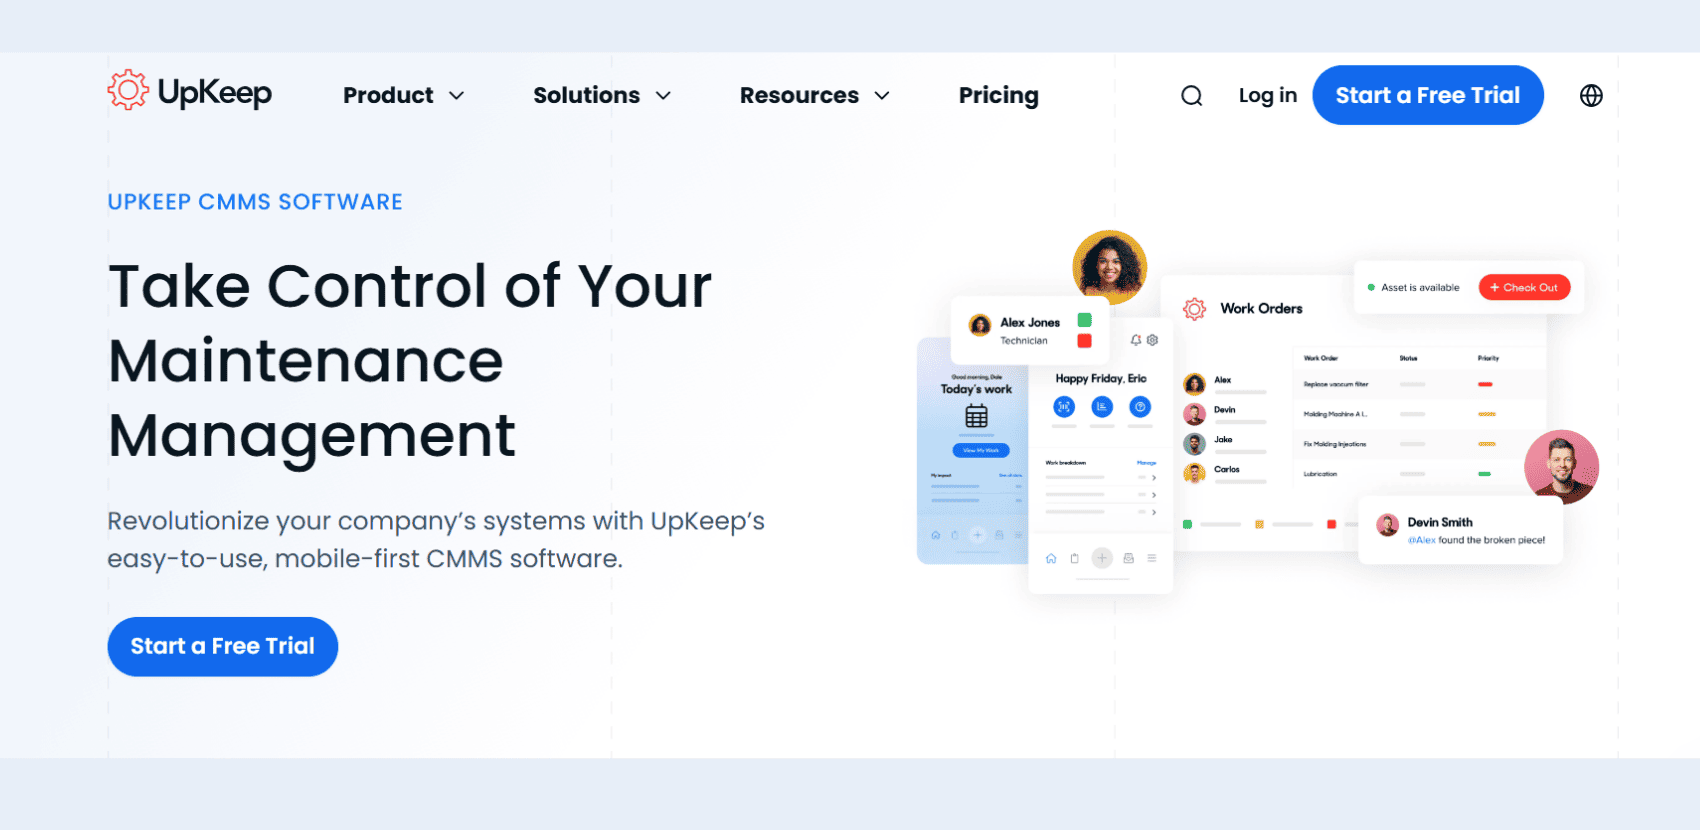Viewport: 1700px width, 830px height.
Task: Click Devin Smith's avatar in the comment card
Action: (x=1387, y=525)
